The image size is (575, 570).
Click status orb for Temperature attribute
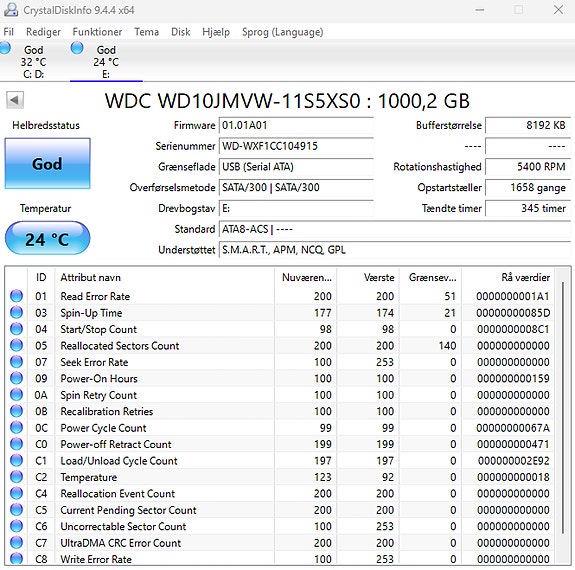pos(16,476)
